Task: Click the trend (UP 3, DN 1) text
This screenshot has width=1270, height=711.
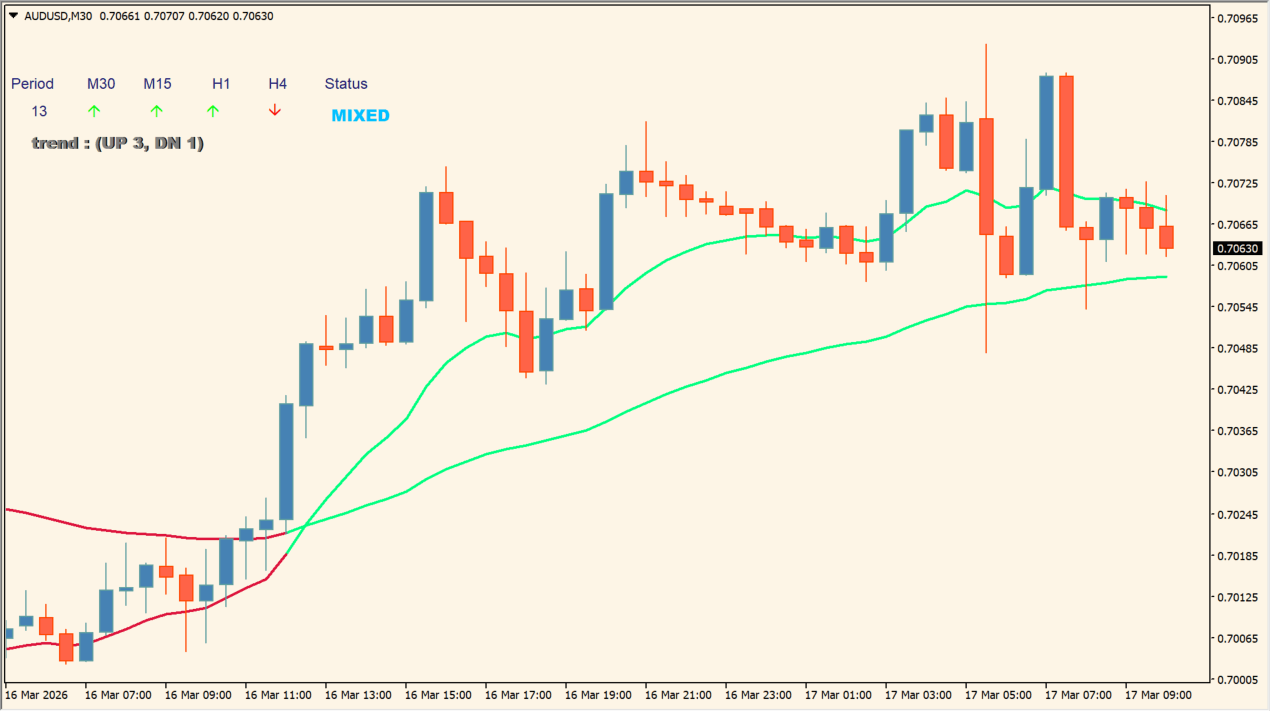Action: [x=117, y=143]
